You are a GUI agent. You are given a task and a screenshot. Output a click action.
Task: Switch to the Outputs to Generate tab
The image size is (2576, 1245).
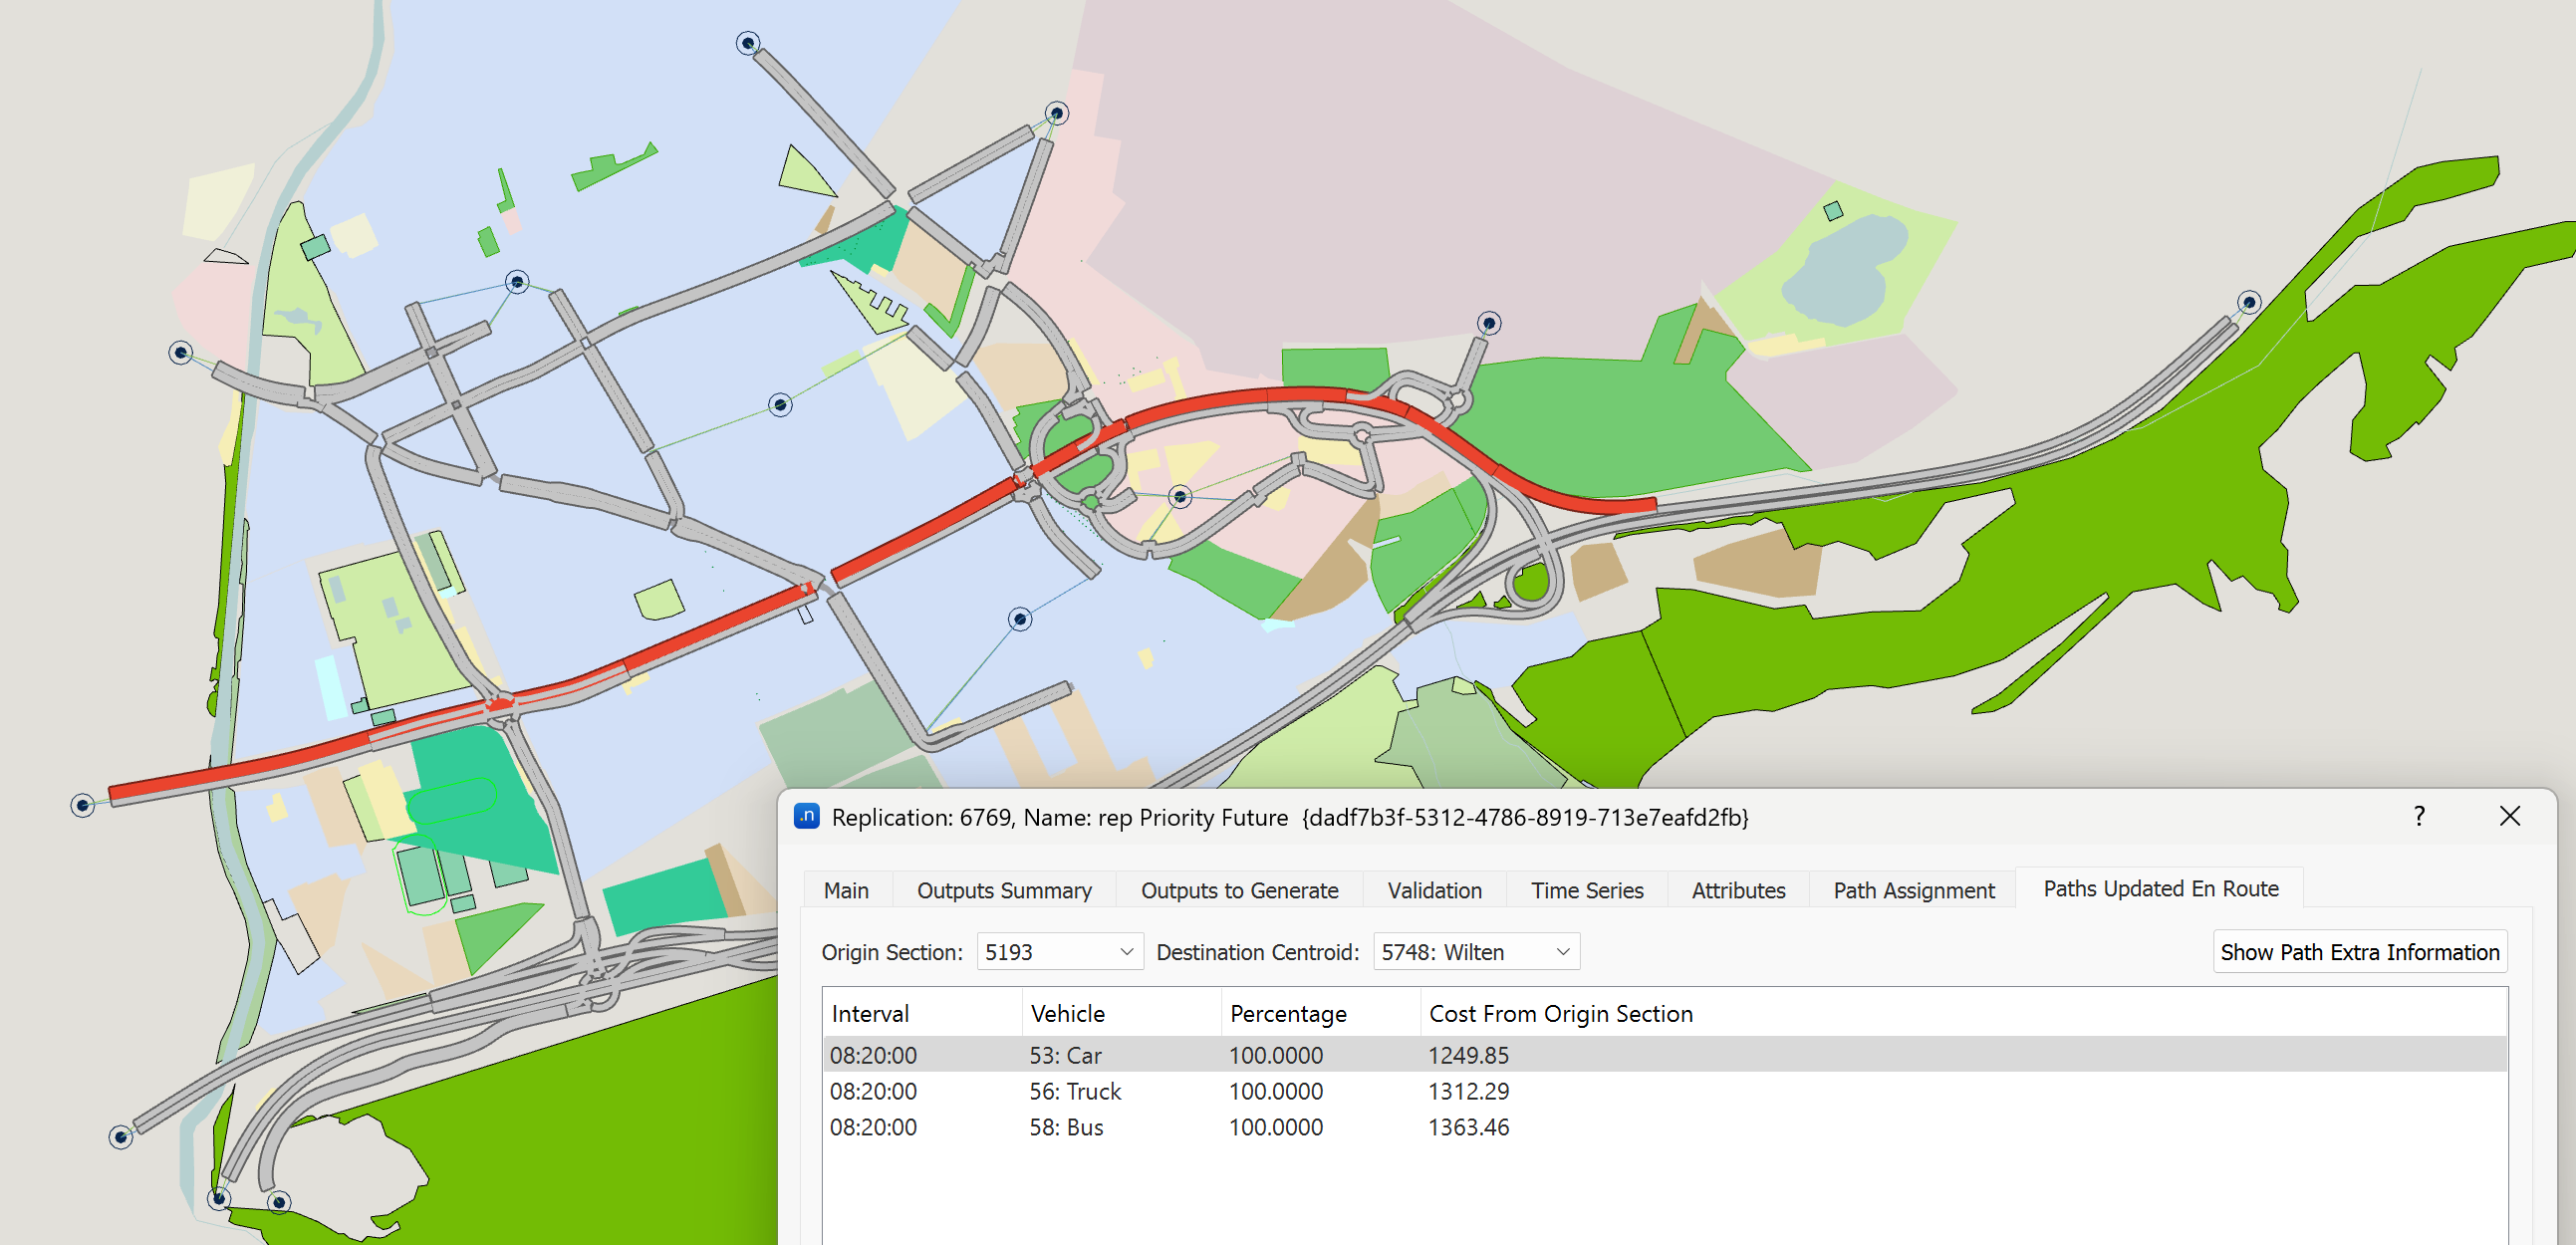point(1239,890)
